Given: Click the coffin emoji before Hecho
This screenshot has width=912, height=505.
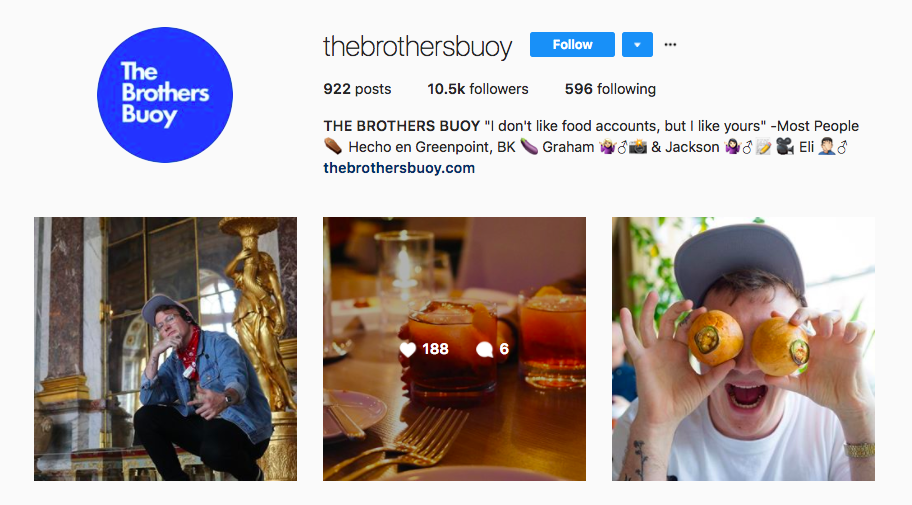Looking at the screenshot, I should [x=333, y=147].
